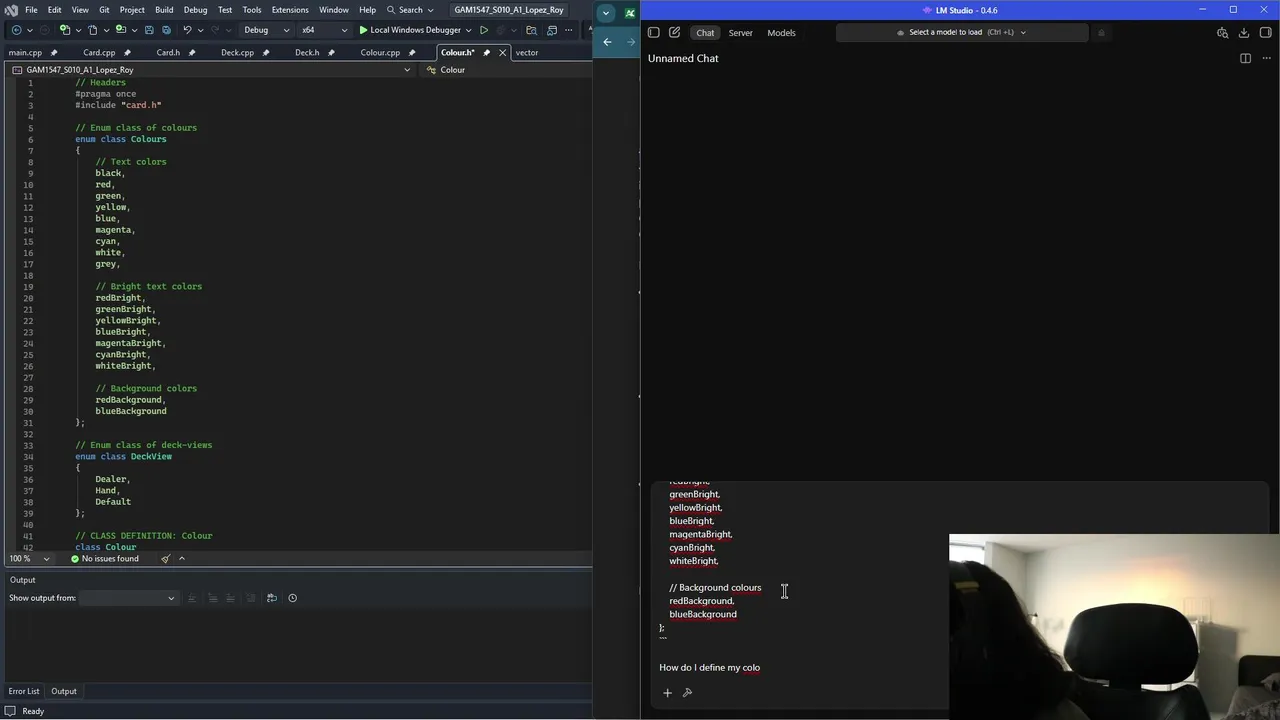Open Select a model to load dropdown

point(961,32)
